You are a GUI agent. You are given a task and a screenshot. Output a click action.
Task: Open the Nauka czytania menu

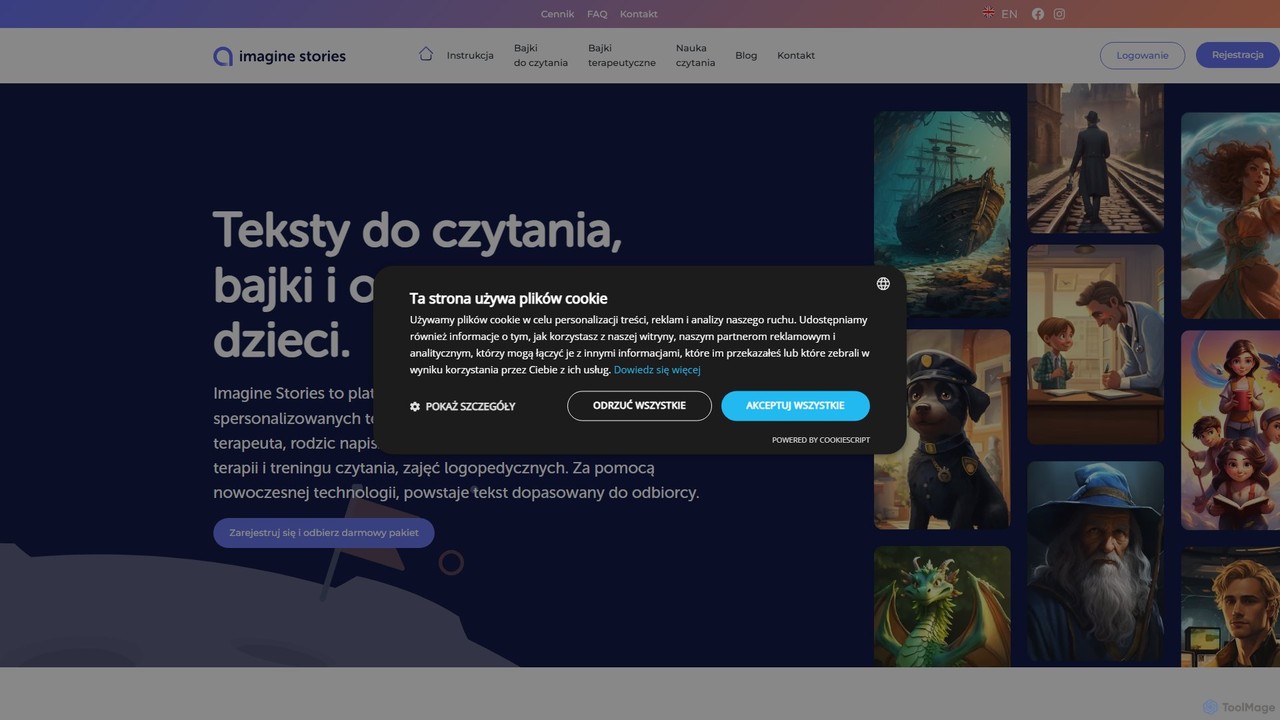point(695,55)
